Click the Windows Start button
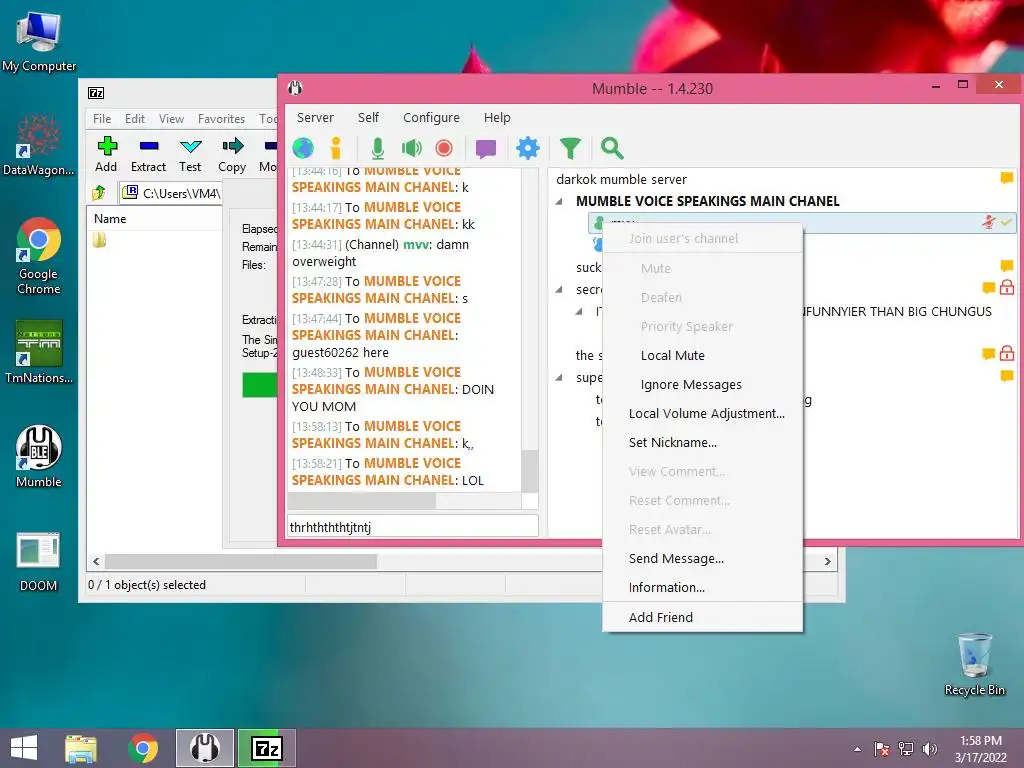This screenshot has height=768, width=1024. [24, 748]
